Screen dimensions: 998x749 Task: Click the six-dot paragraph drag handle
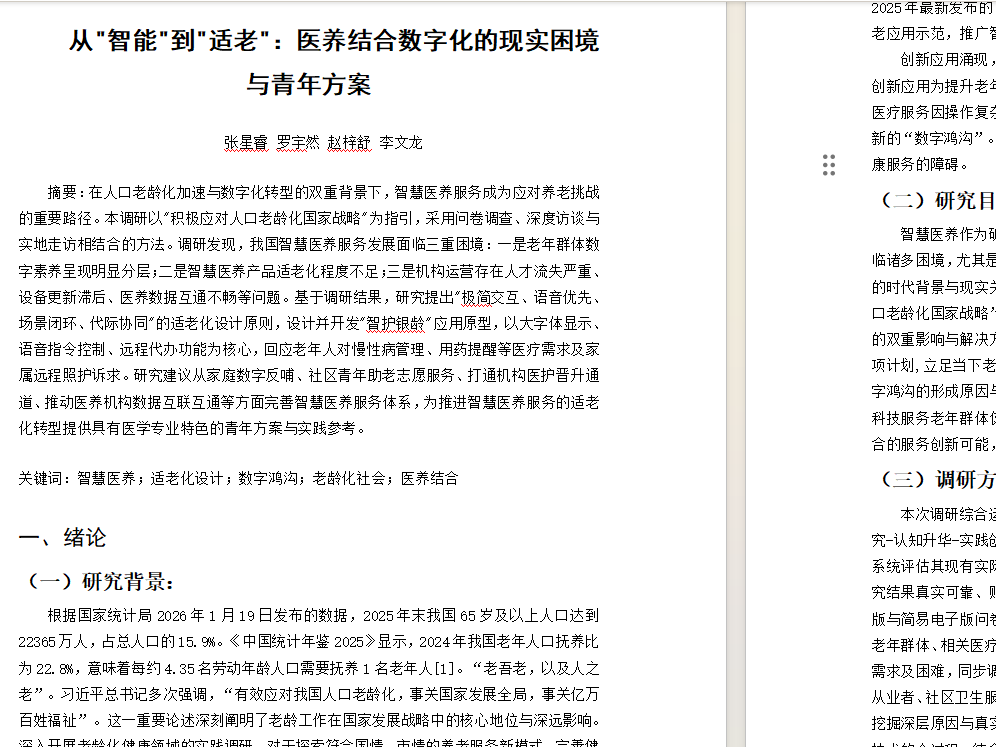point(828,165)
